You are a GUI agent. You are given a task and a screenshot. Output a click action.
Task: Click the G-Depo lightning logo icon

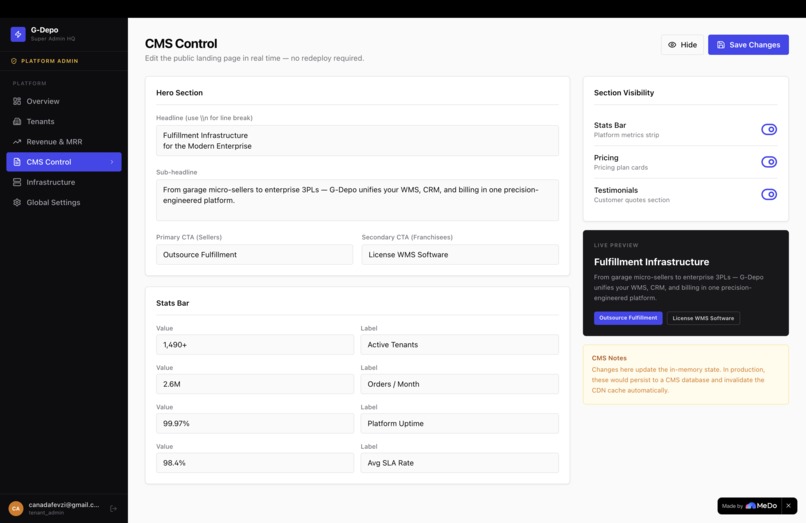pos(18,34)
